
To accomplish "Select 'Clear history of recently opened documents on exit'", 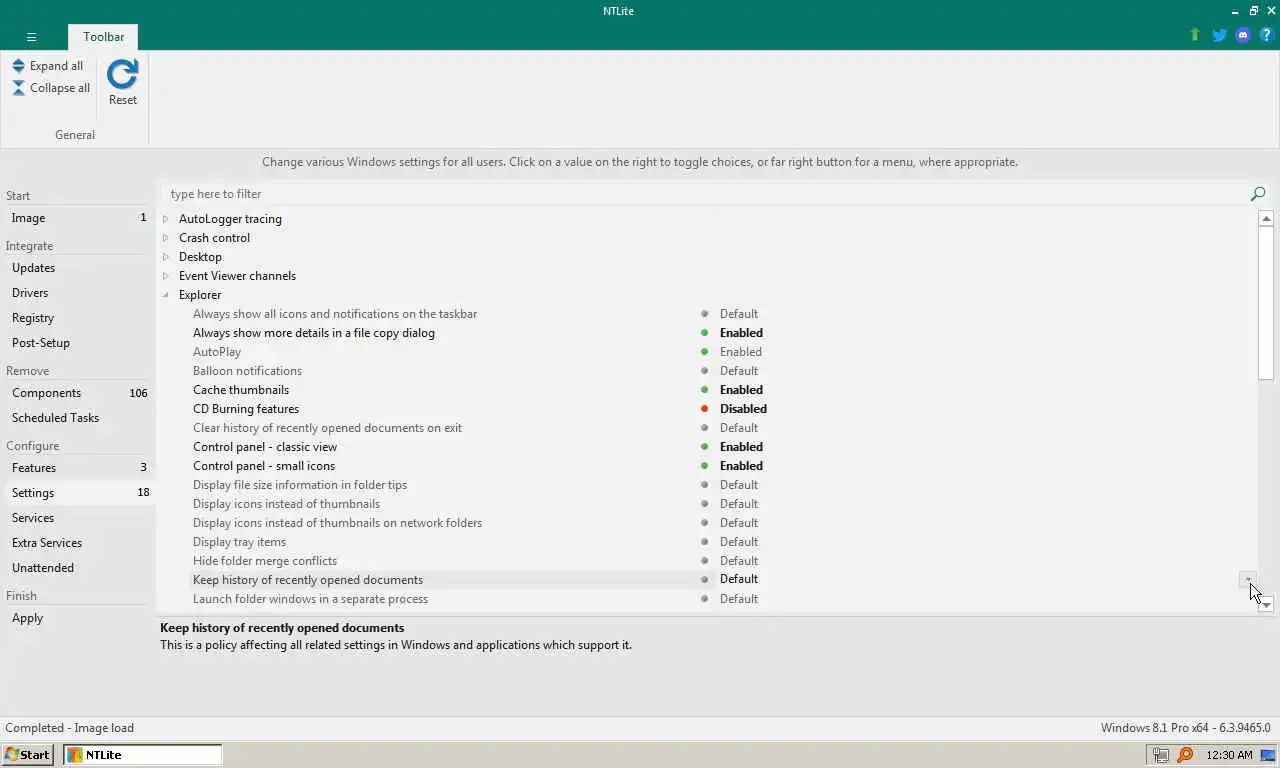I will 327,428.
